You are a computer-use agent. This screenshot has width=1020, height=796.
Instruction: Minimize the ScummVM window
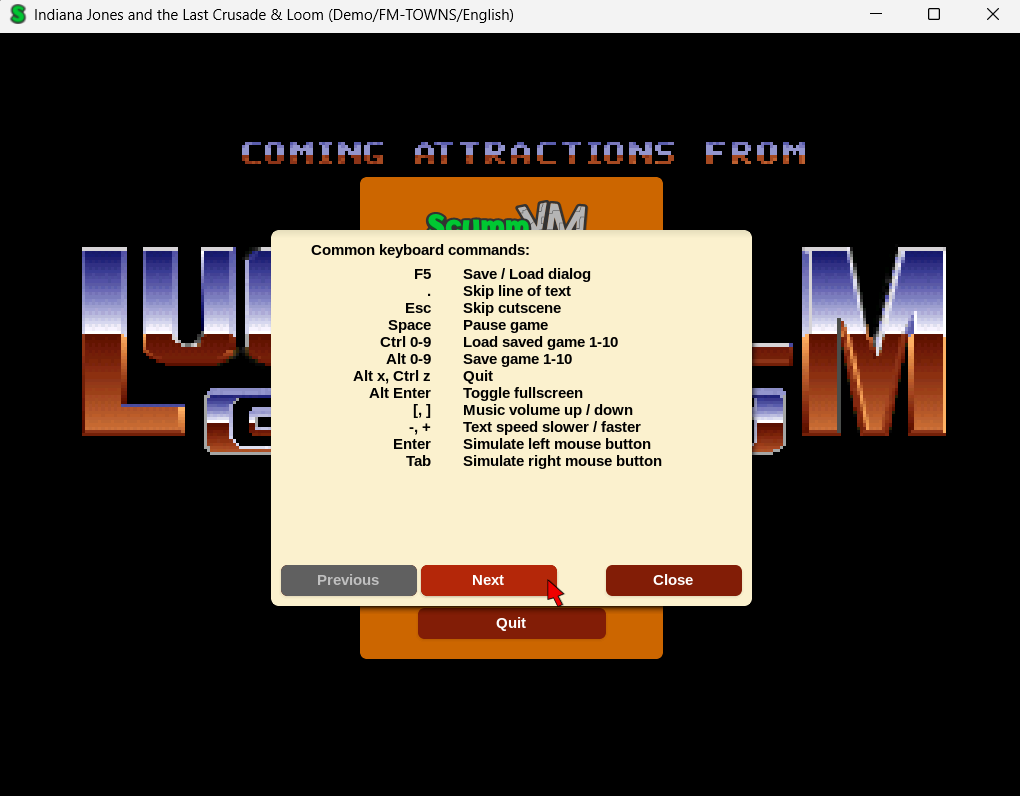876,14
